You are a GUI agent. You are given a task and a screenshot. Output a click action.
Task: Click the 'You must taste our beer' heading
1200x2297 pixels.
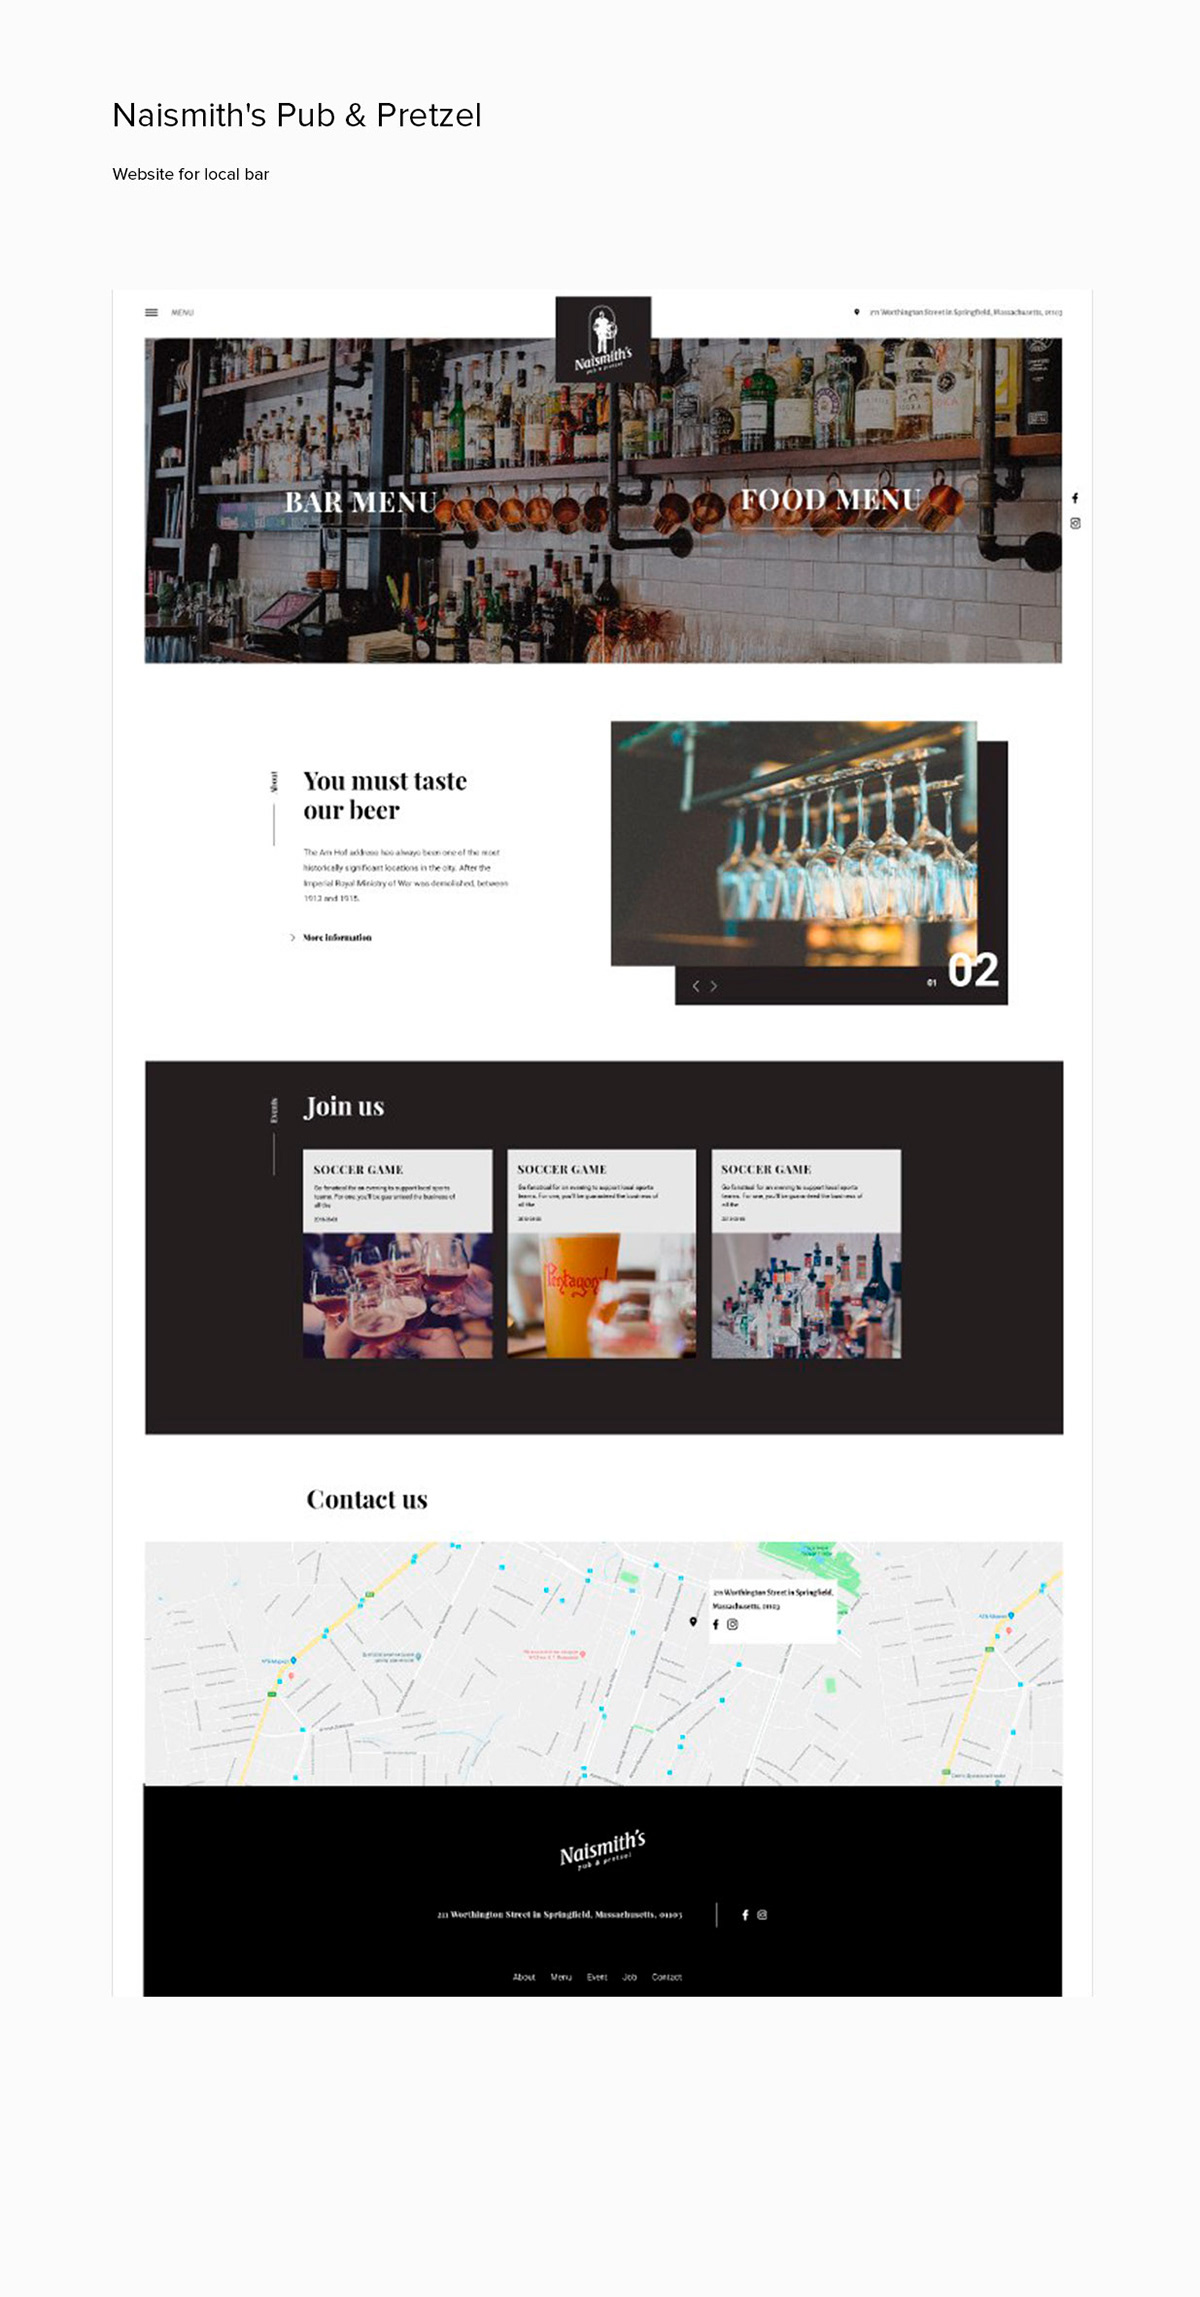(x=385, y=795)
